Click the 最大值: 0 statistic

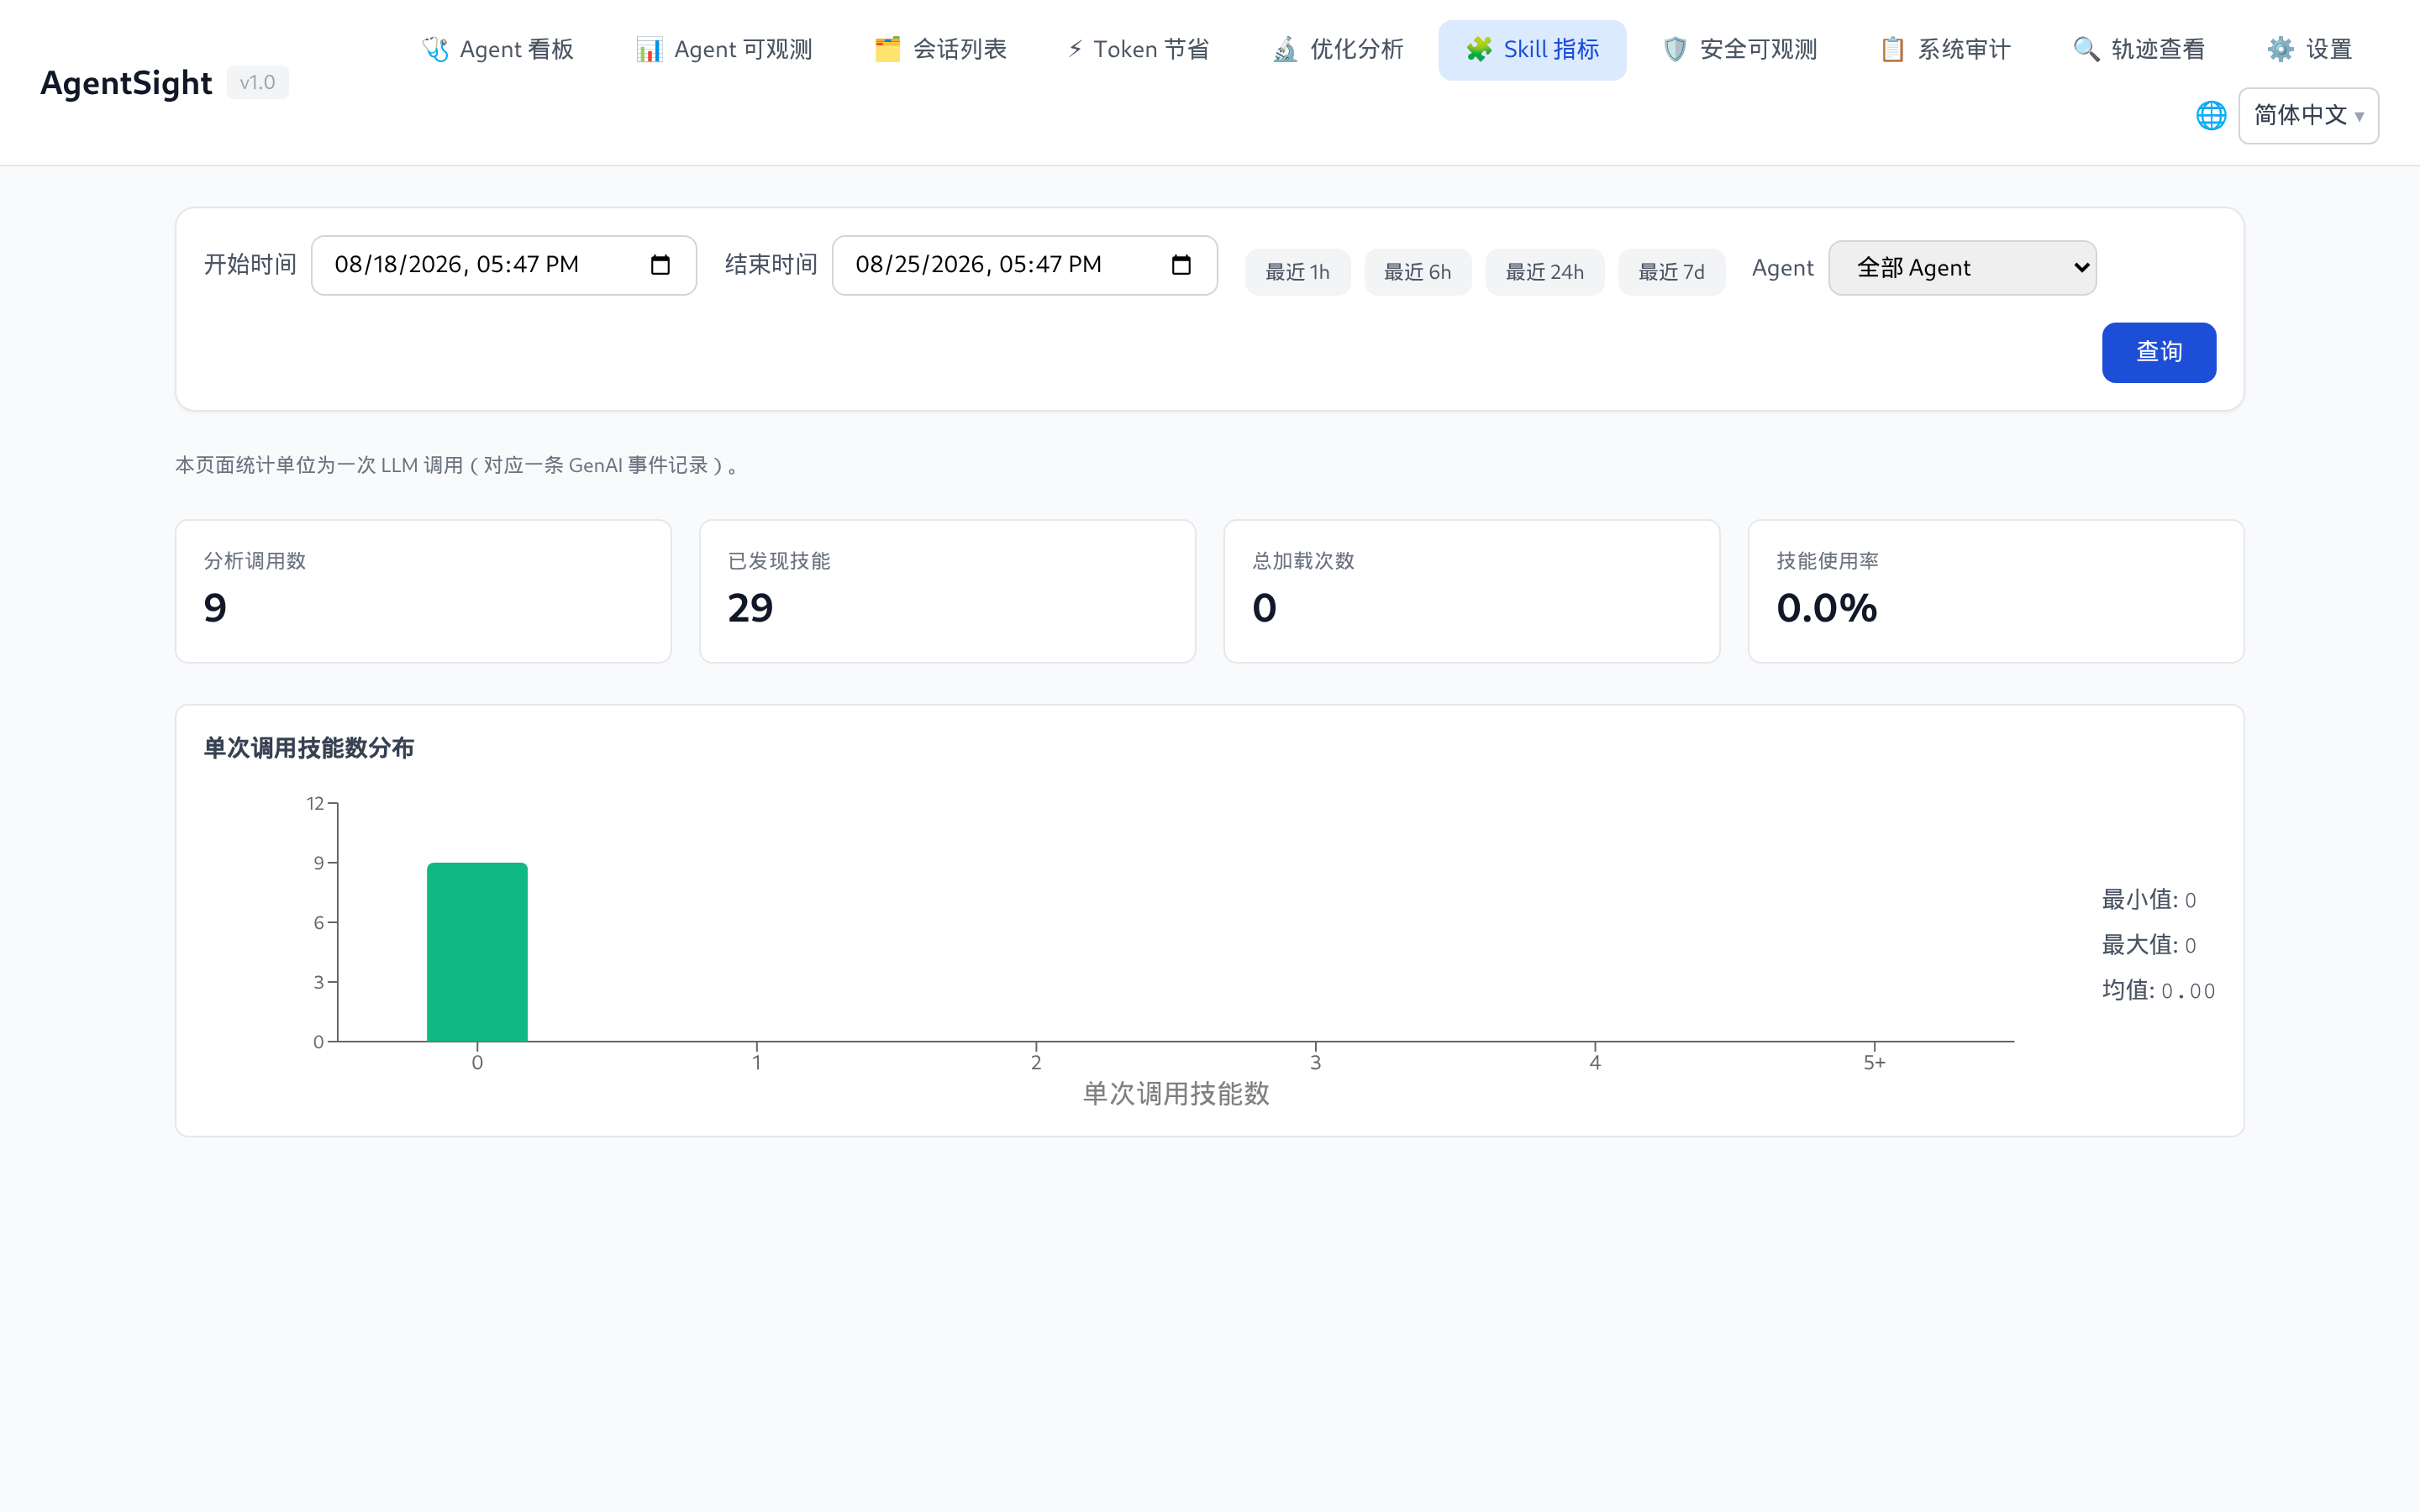(2148, 945)
